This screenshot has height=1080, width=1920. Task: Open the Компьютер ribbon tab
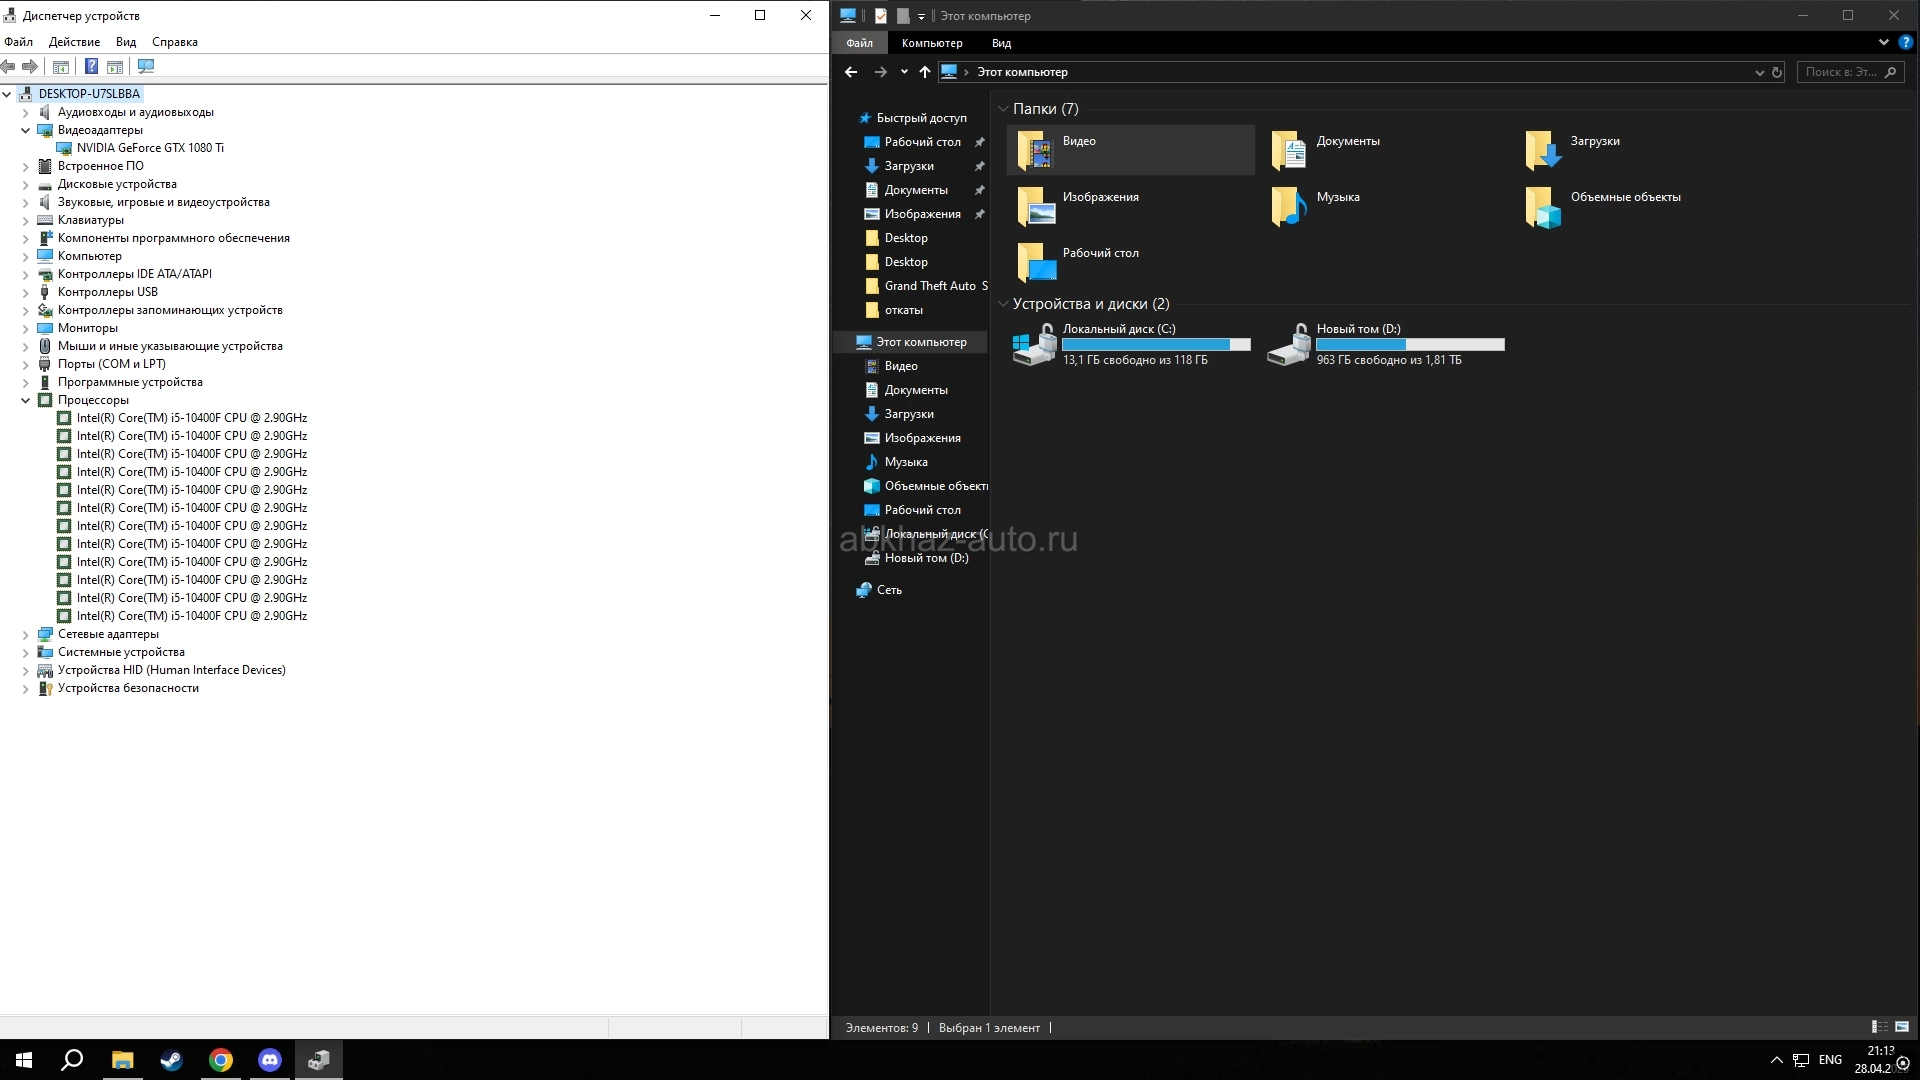click(x=931, y=43)
